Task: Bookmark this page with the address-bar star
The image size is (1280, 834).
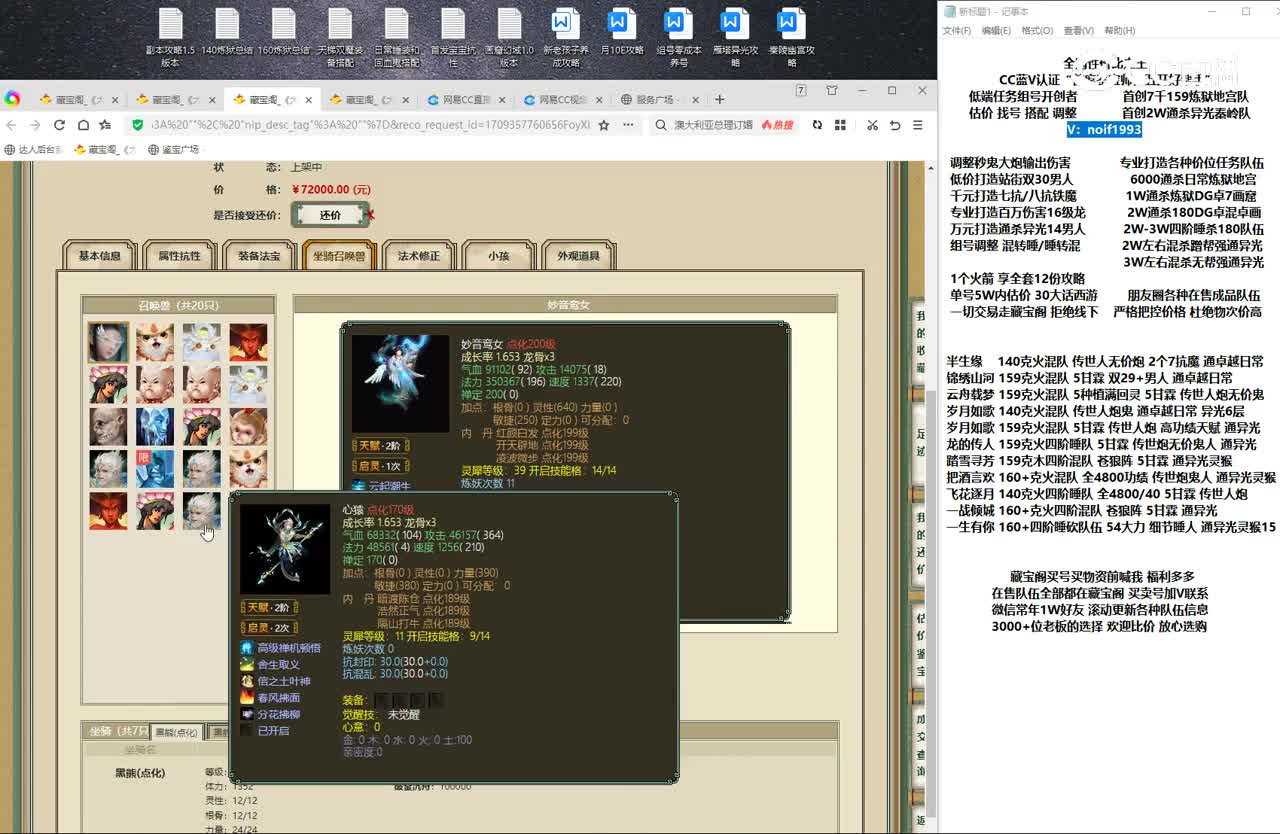Action: [604, 125]
